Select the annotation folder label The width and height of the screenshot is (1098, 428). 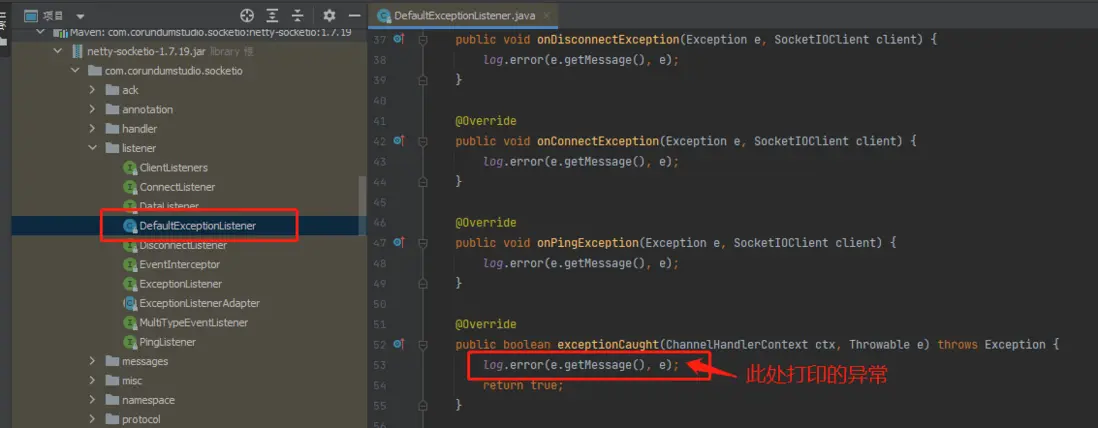147,109
